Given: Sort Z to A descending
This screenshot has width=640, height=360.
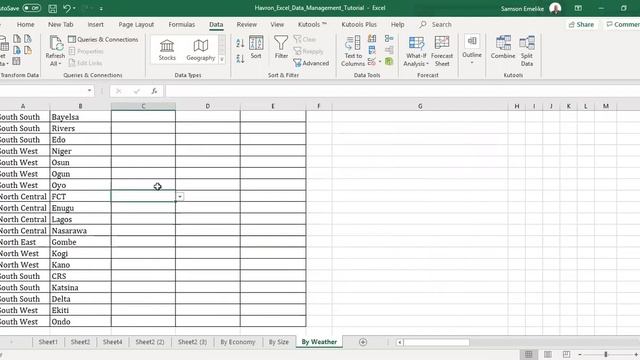Looking at the screenshot, I should [240, 59].
